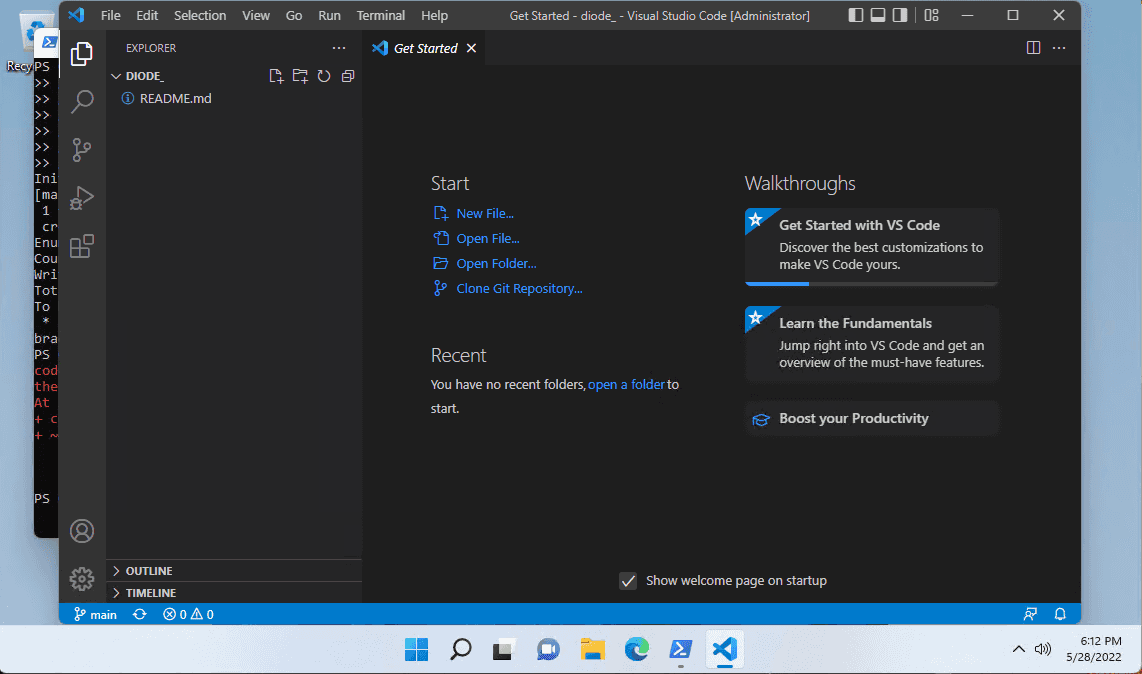Refresh the Explorer file tree
Viewport: 1142px width, 674px height.
pyautogui.click(x=324, y=76)
